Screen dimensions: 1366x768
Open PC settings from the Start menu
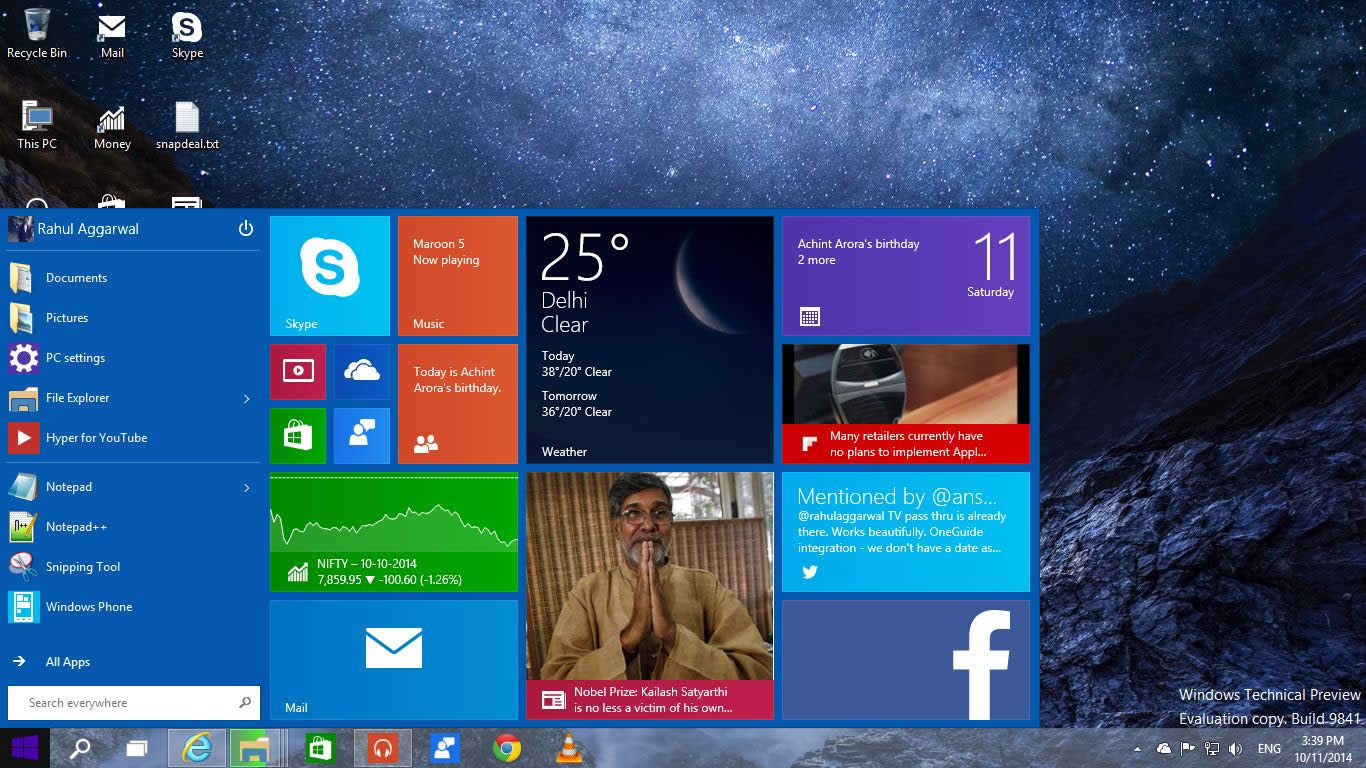[75, 357]
